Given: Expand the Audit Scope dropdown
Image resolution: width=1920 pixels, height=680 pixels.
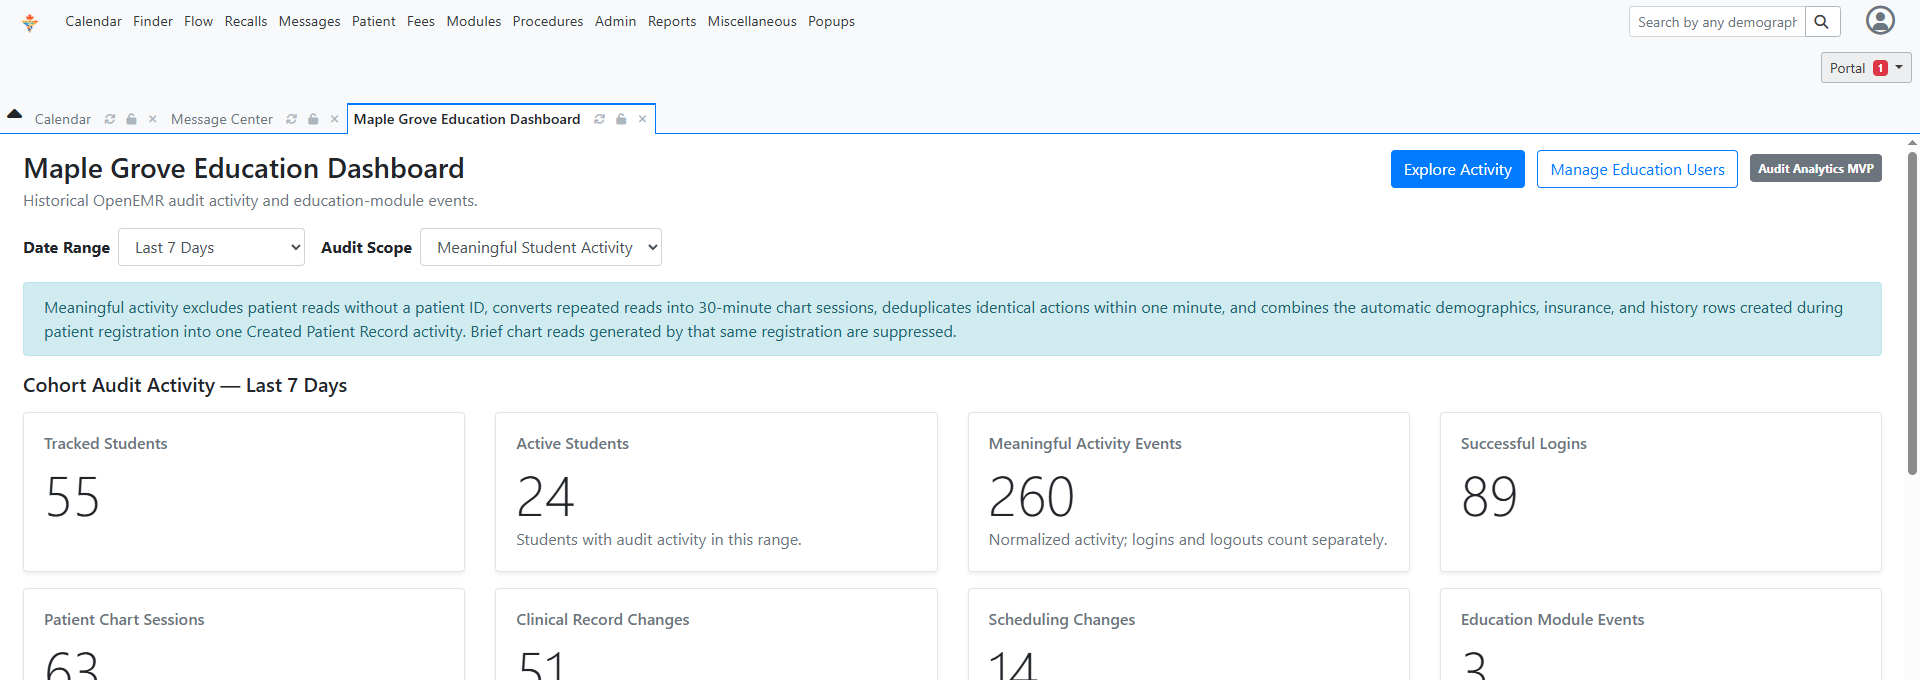Looking at the screenshot, I should click(541, 247).
